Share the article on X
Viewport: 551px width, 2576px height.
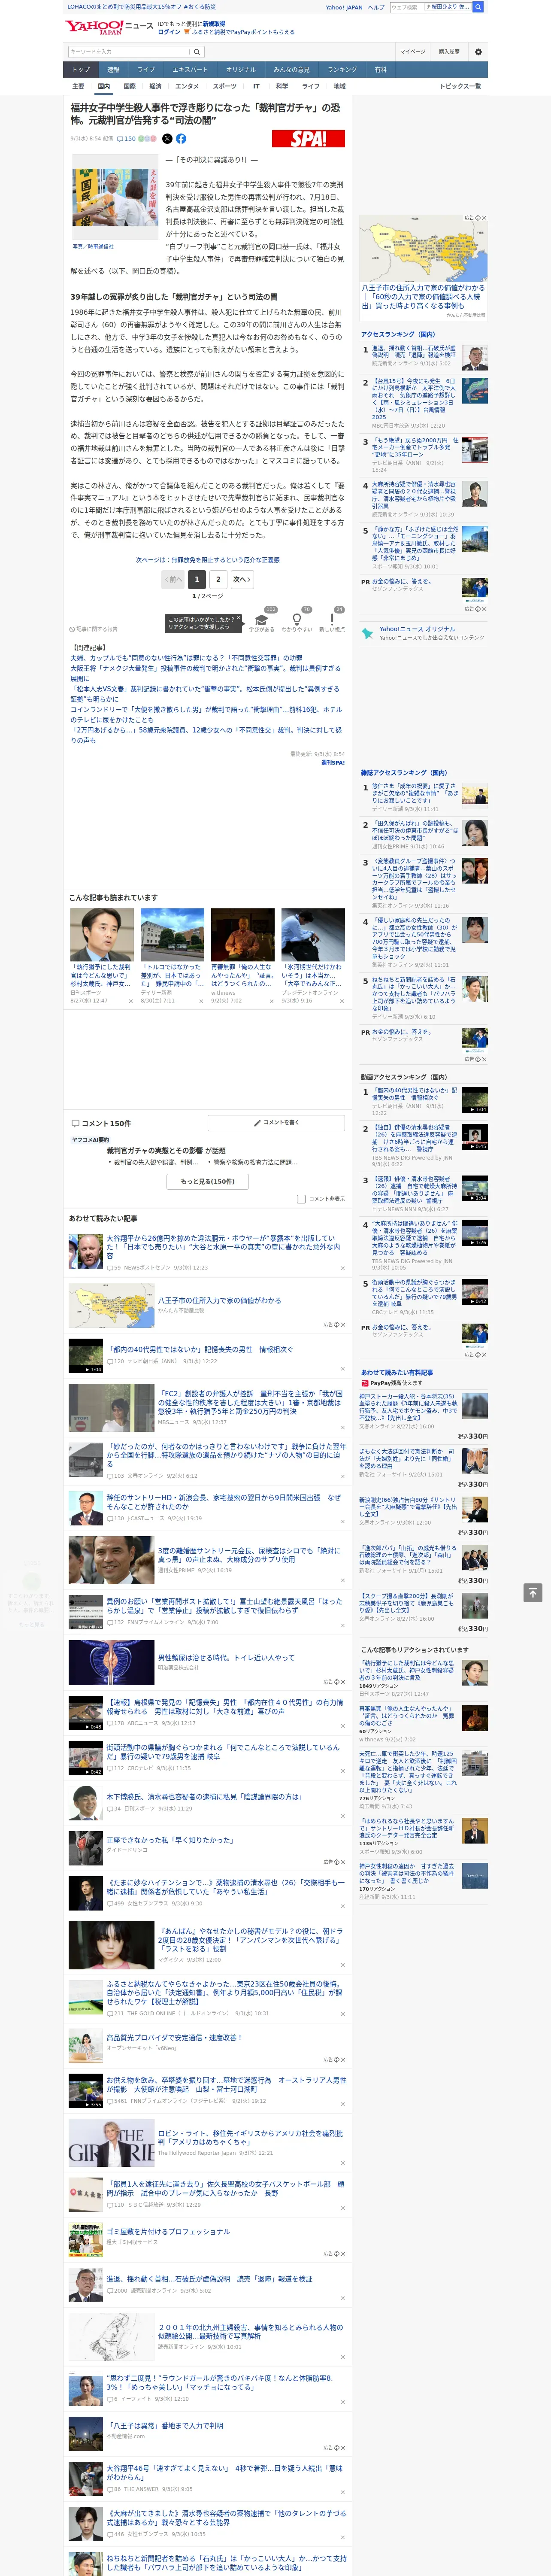[x=167, y=139]
